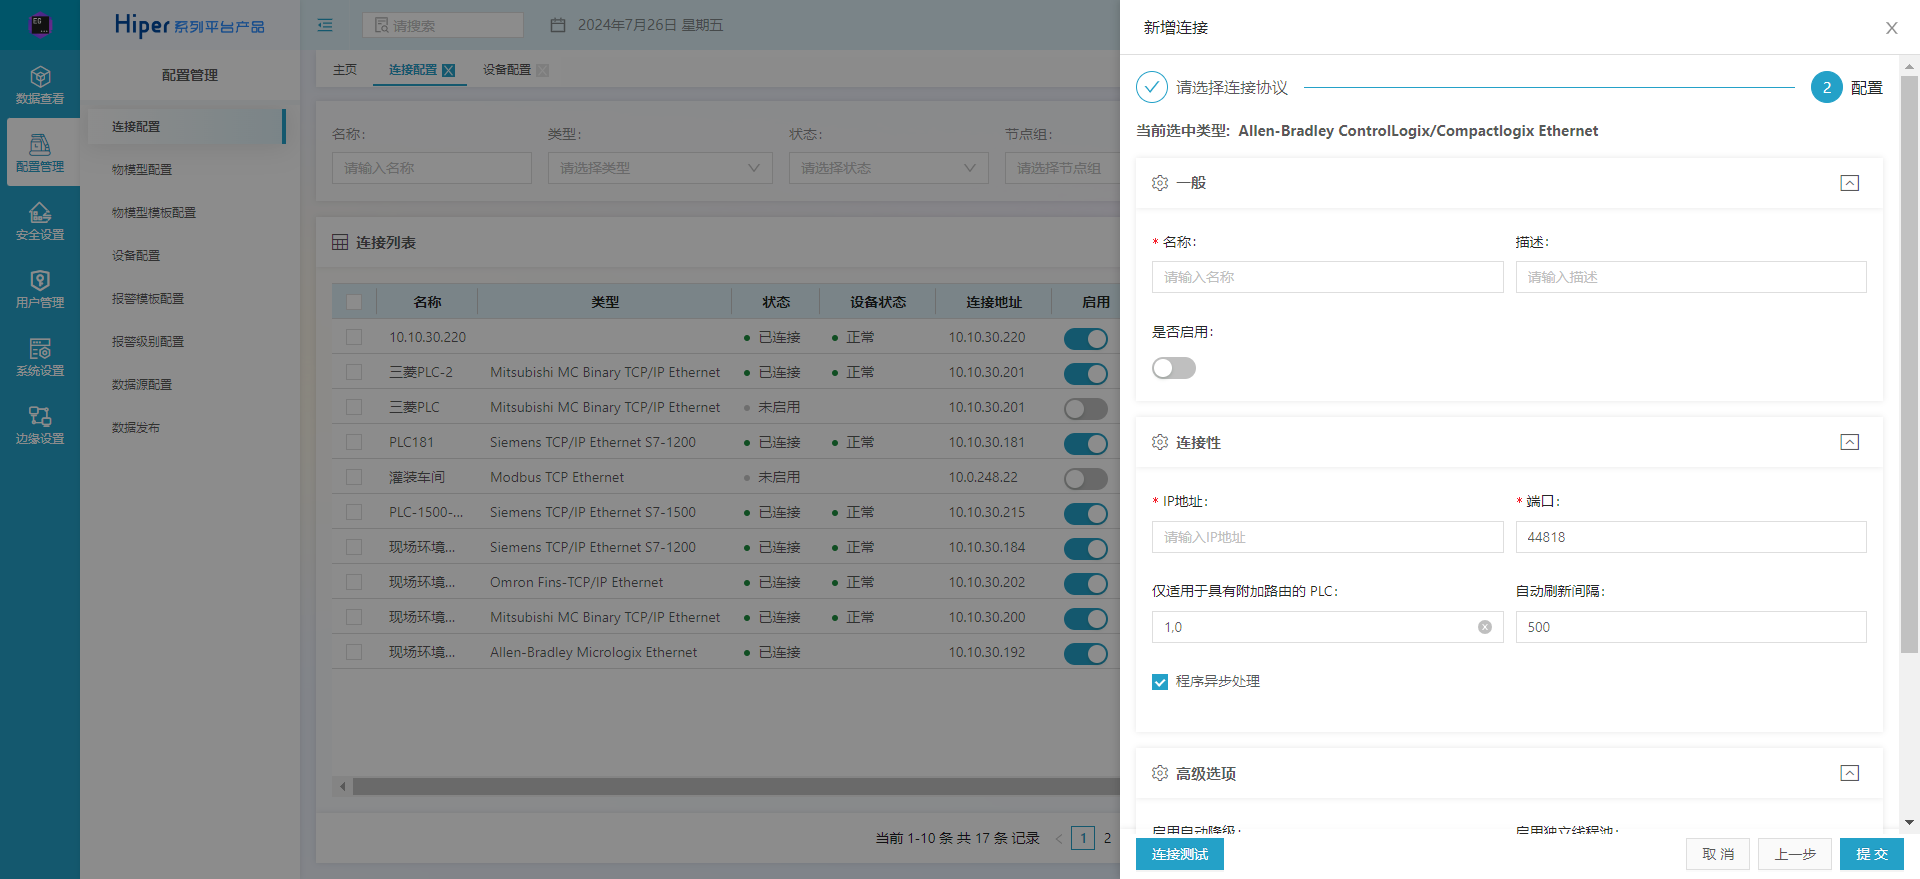The image size is (1920, 879).
Task: Click the 自动刷新间隔 field showing 500
Action: point(1691,627)
